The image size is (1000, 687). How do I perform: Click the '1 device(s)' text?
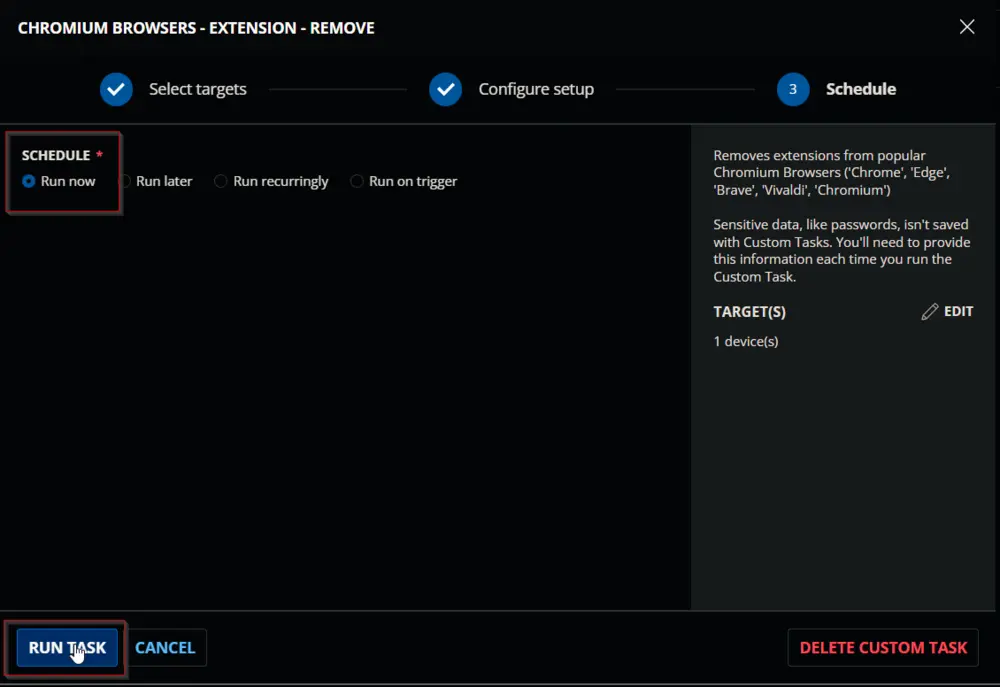(746, 341)
